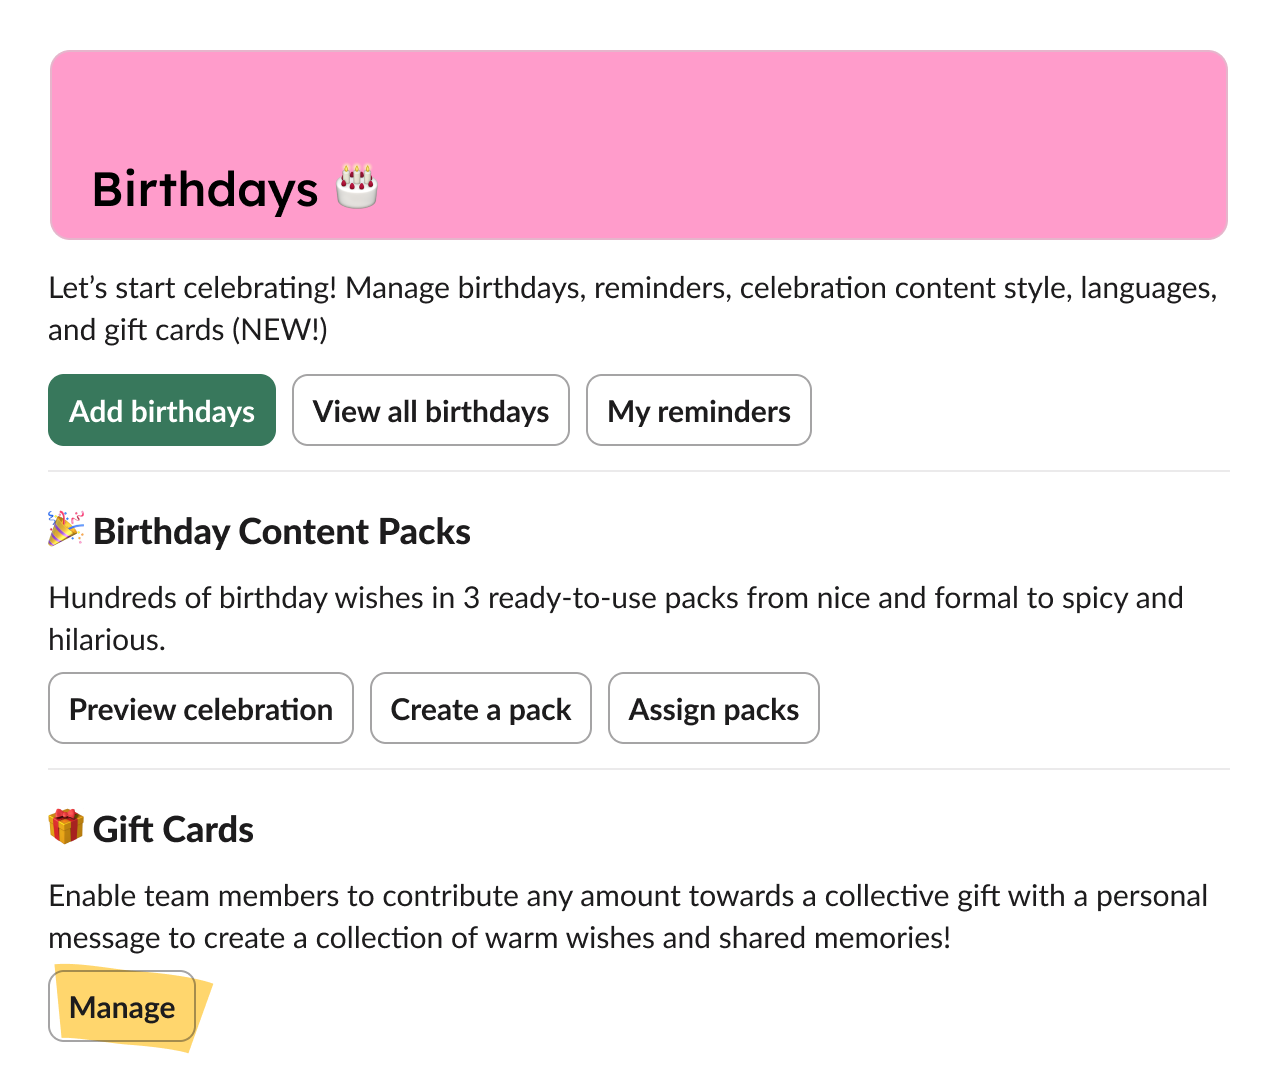Click the content packs description text
The image size is (1278, 1090).
(x=615, y=618)
